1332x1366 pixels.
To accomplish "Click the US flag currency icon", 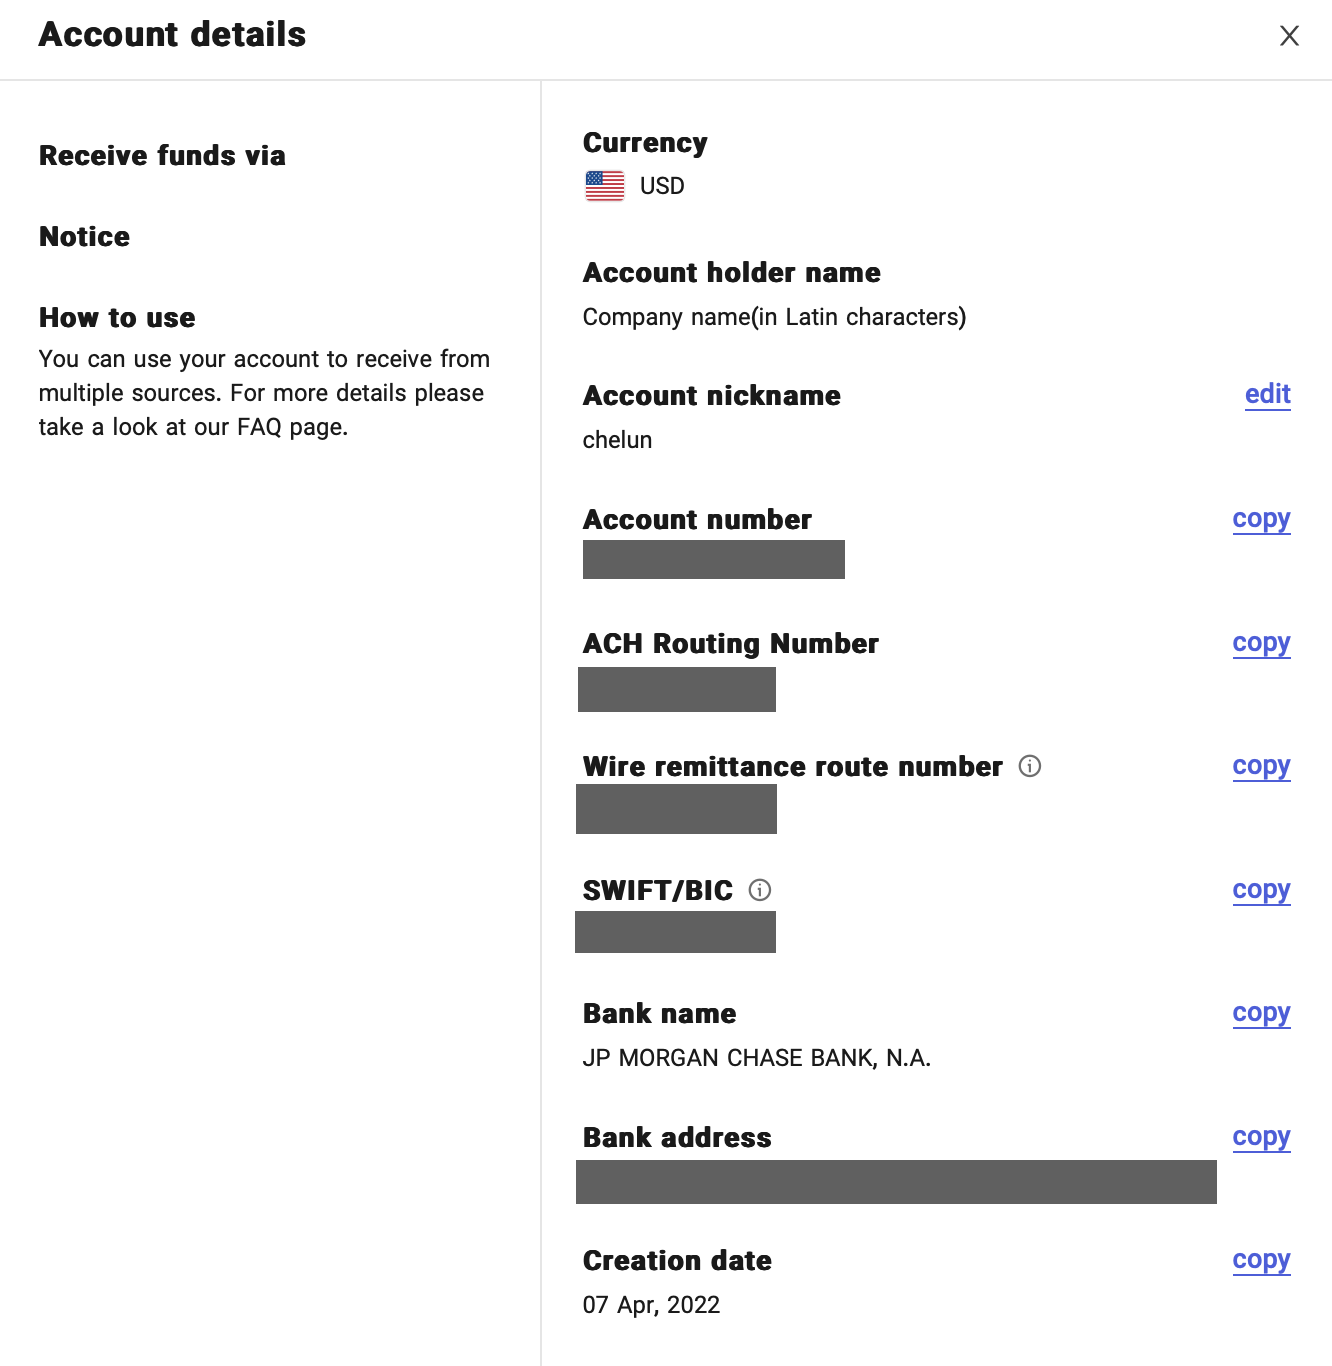I will pyautogui.click(x=605, y=186).
